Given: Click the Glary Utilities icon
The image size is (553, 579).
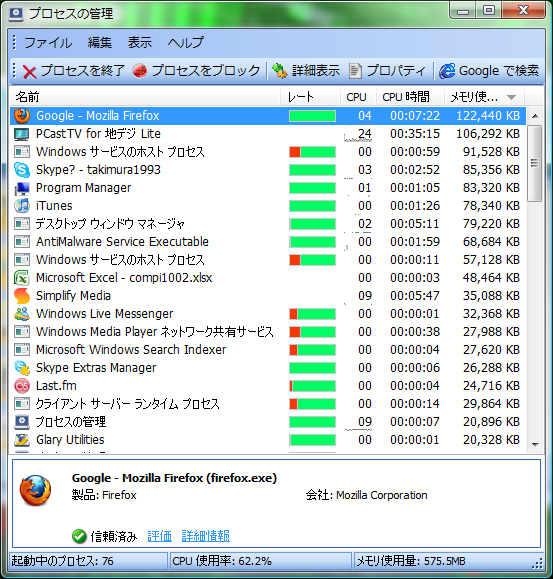Looking at the screenshot, I should [x=22, y=440].
